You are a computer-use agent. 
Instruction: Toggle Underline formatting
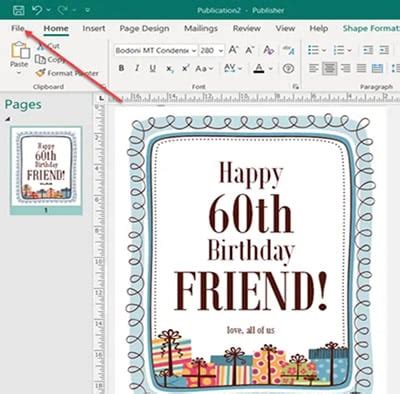[153, 68]
